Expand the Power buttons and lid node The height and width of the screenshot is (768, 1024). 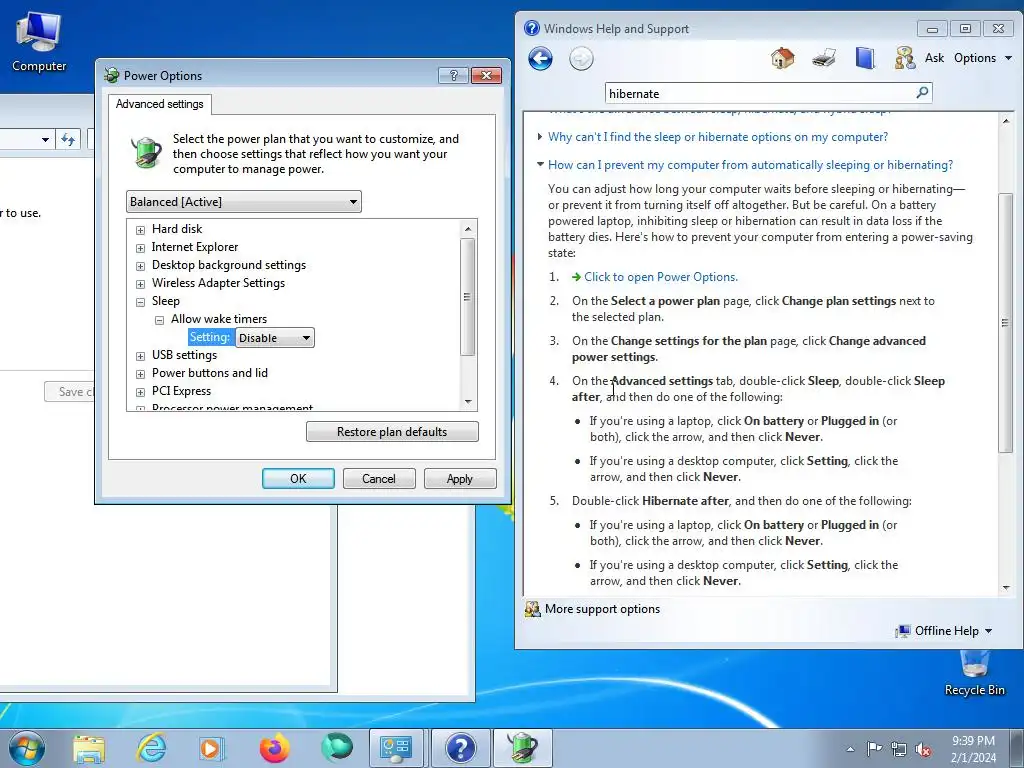140,374
